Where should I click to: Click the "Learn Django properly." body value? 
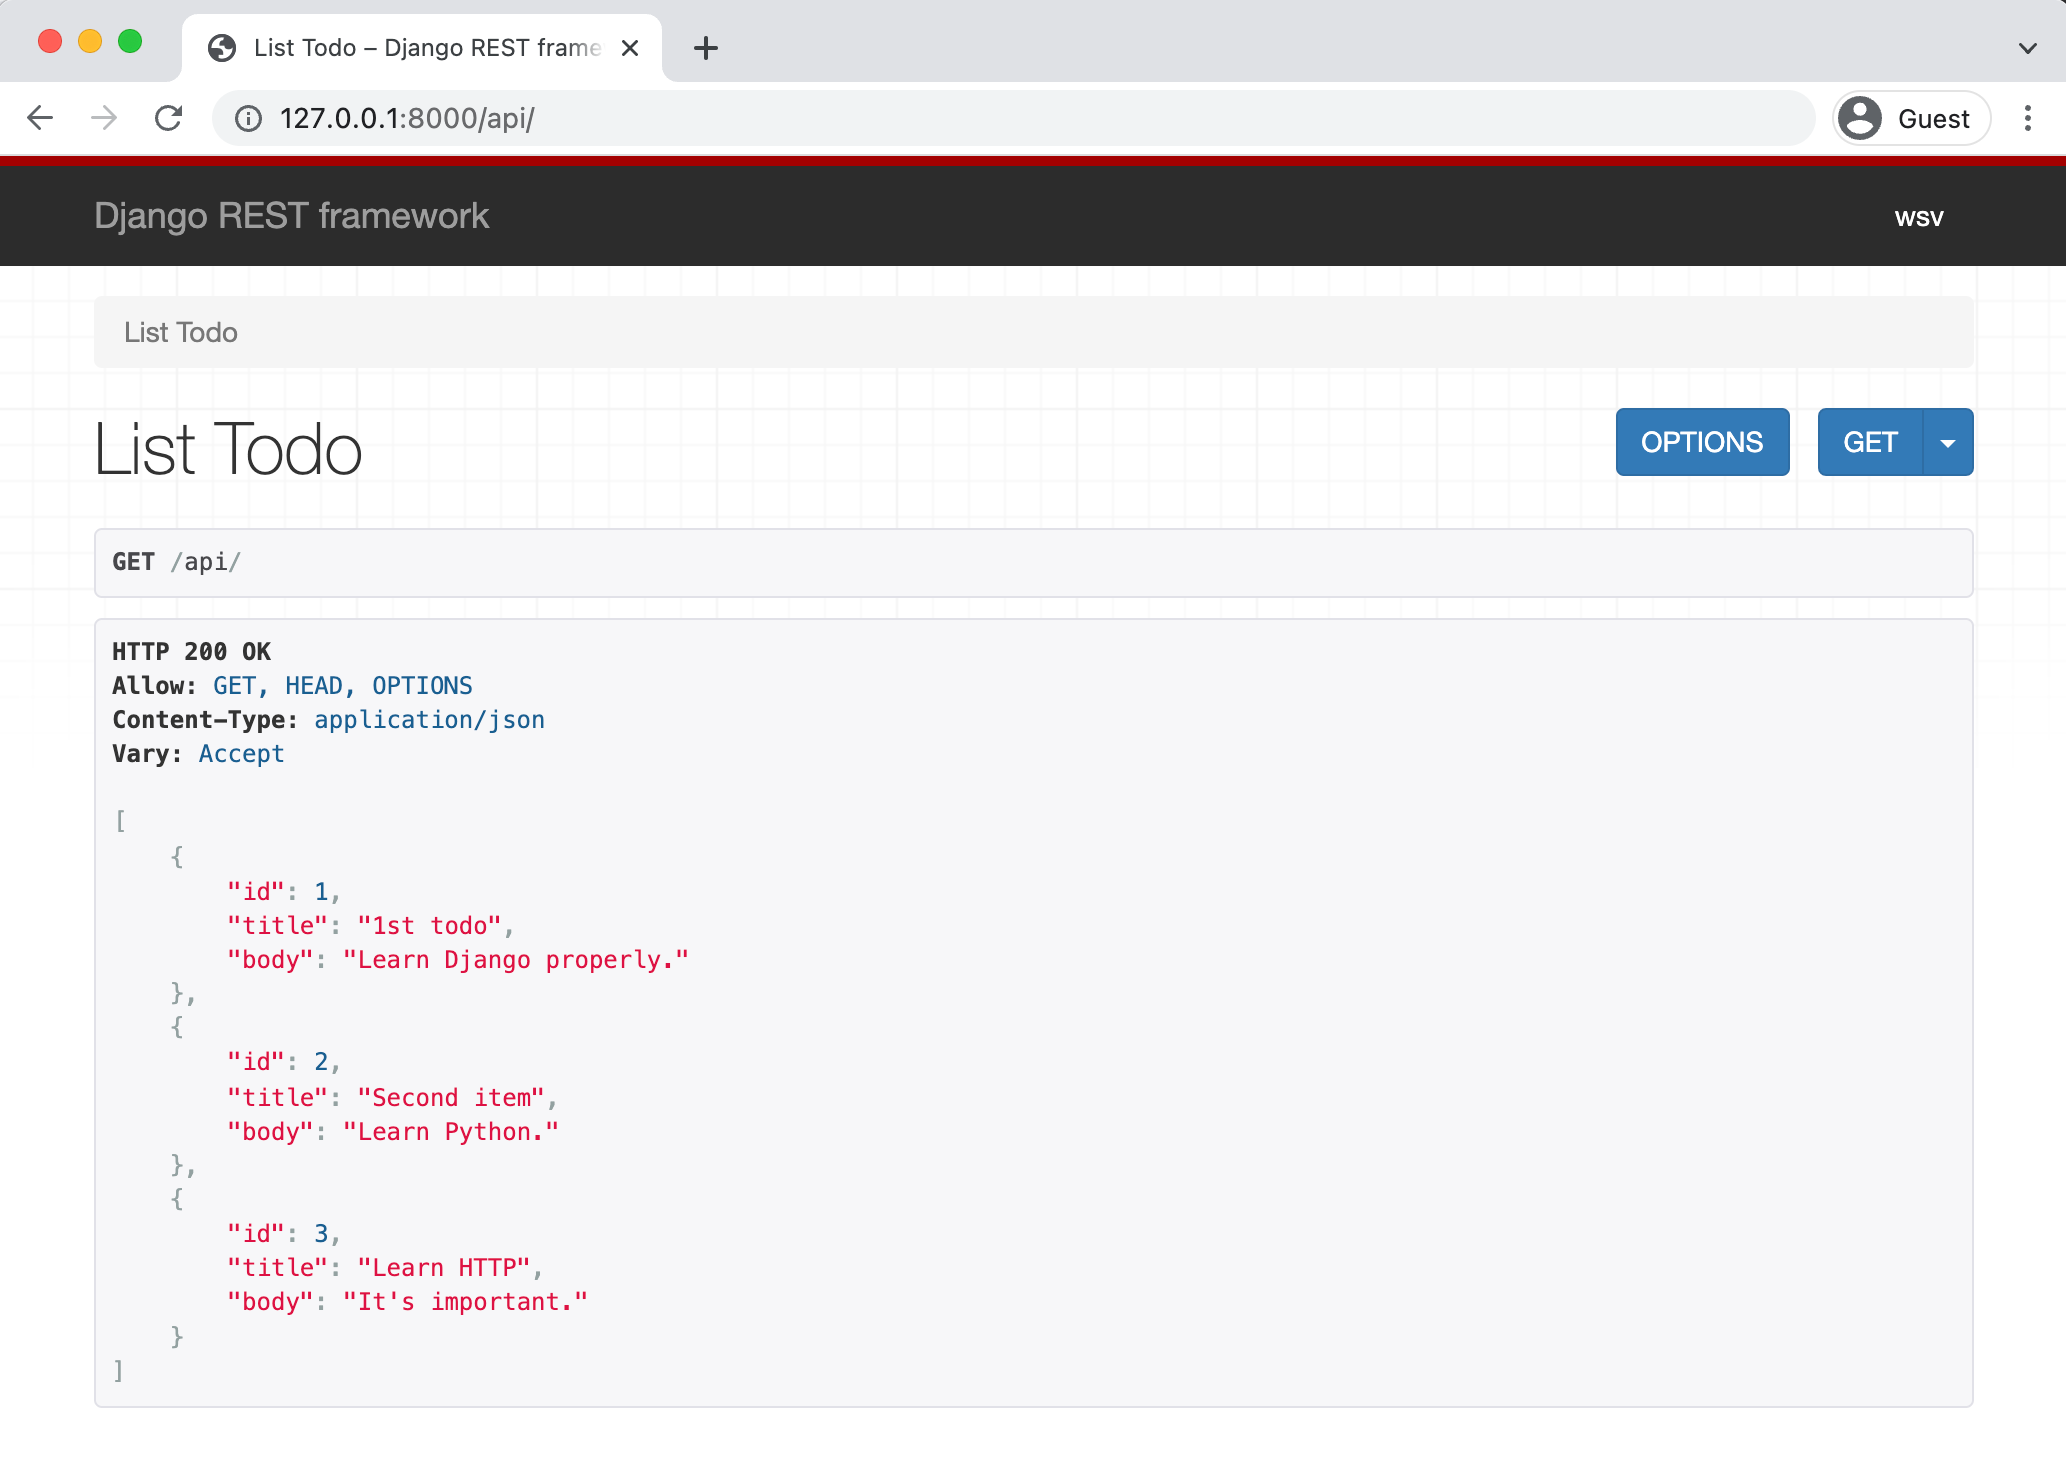click(516, 960)
